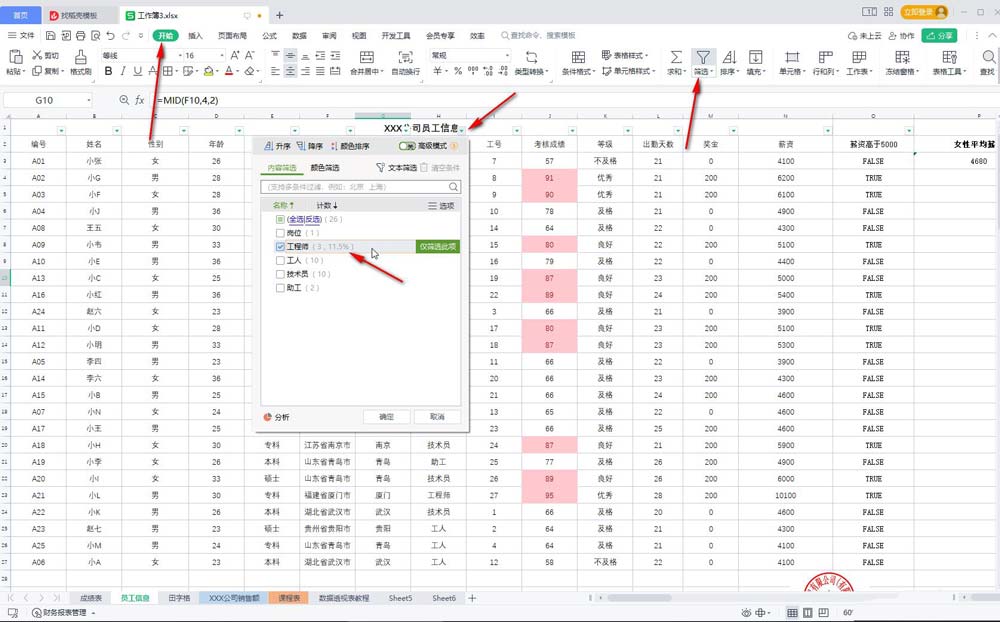Switch to 颜色筛选 tab in filter popup
1000x622 pixels.
[x=325, y=168]
